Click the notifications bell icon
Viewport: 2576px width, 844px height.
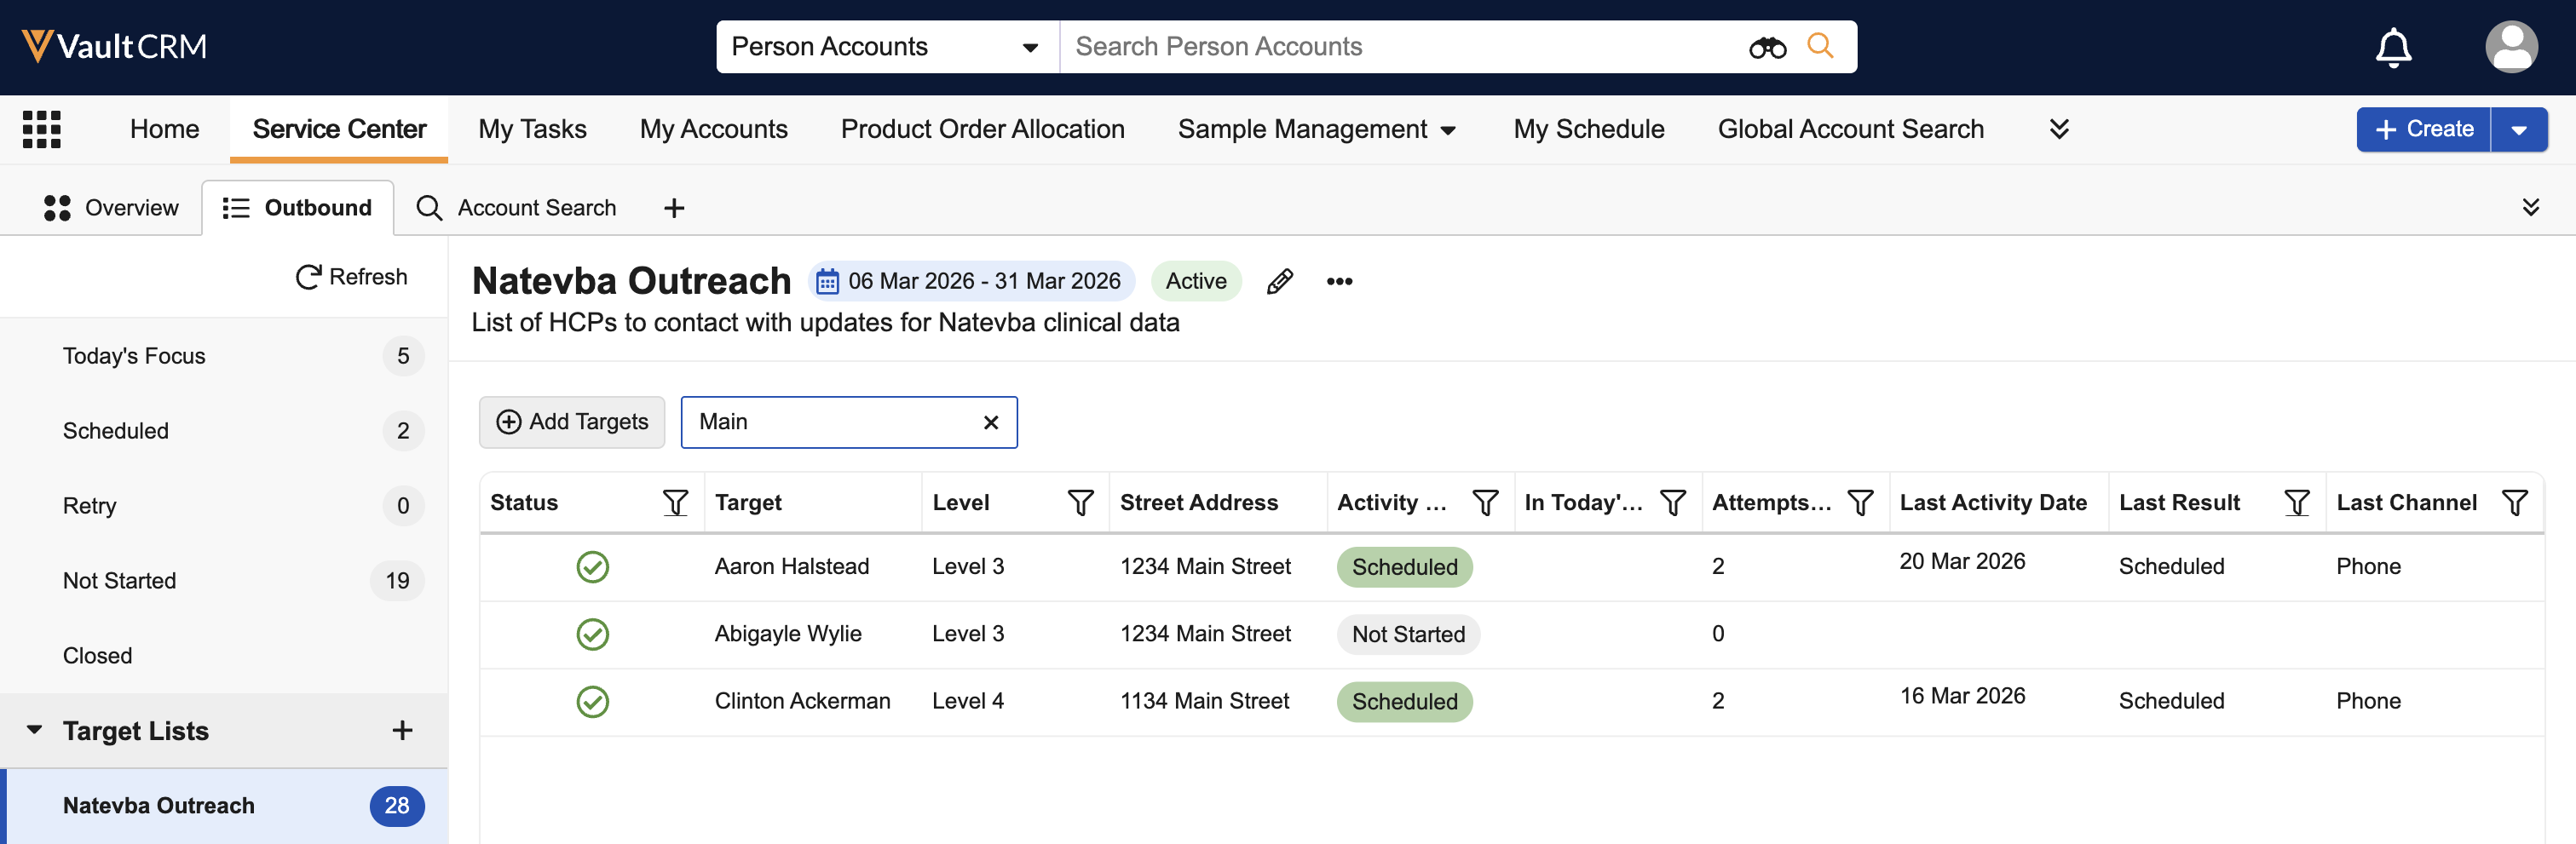pyautogui.click(x=2392, y=47)
